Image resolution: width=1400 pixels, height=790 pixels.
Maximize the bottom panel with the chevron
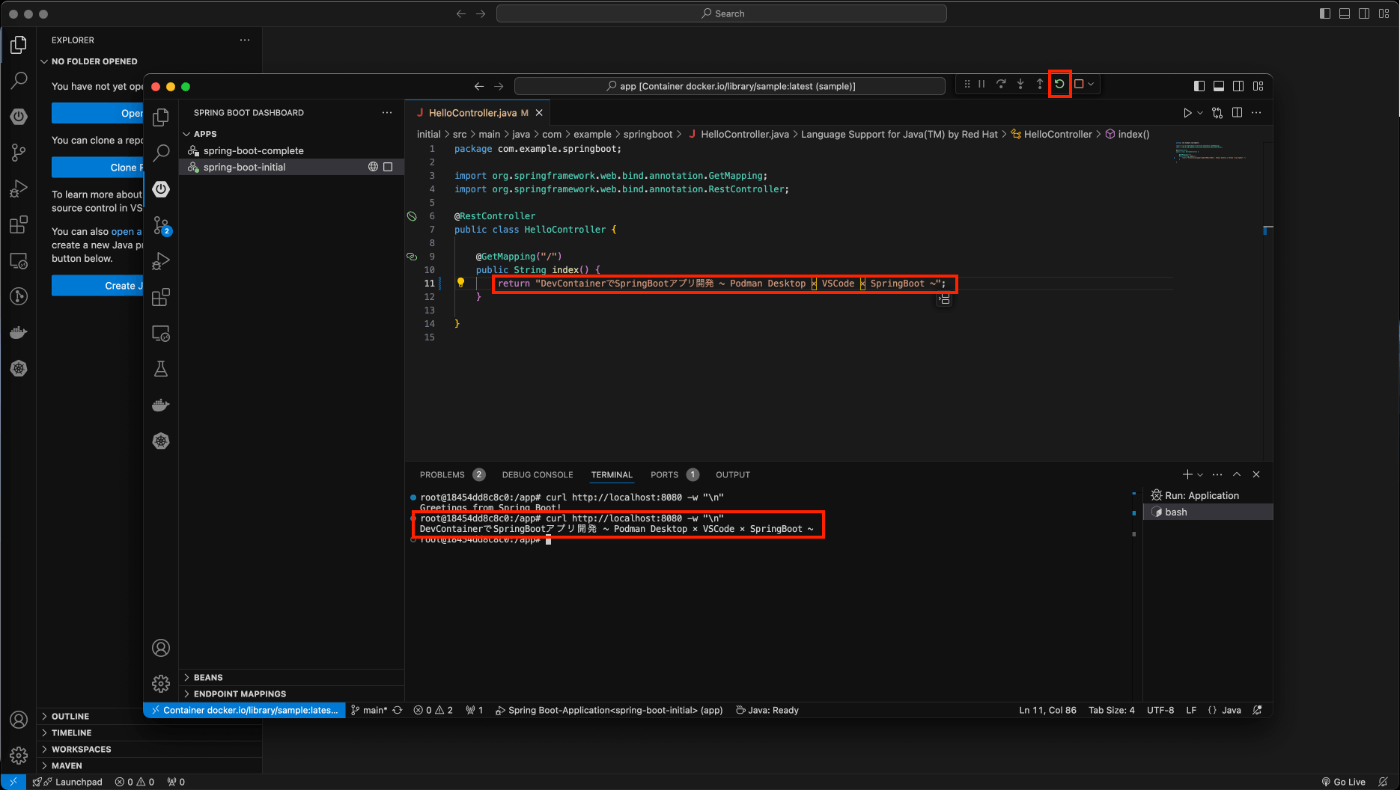(x=1237, y=475)
